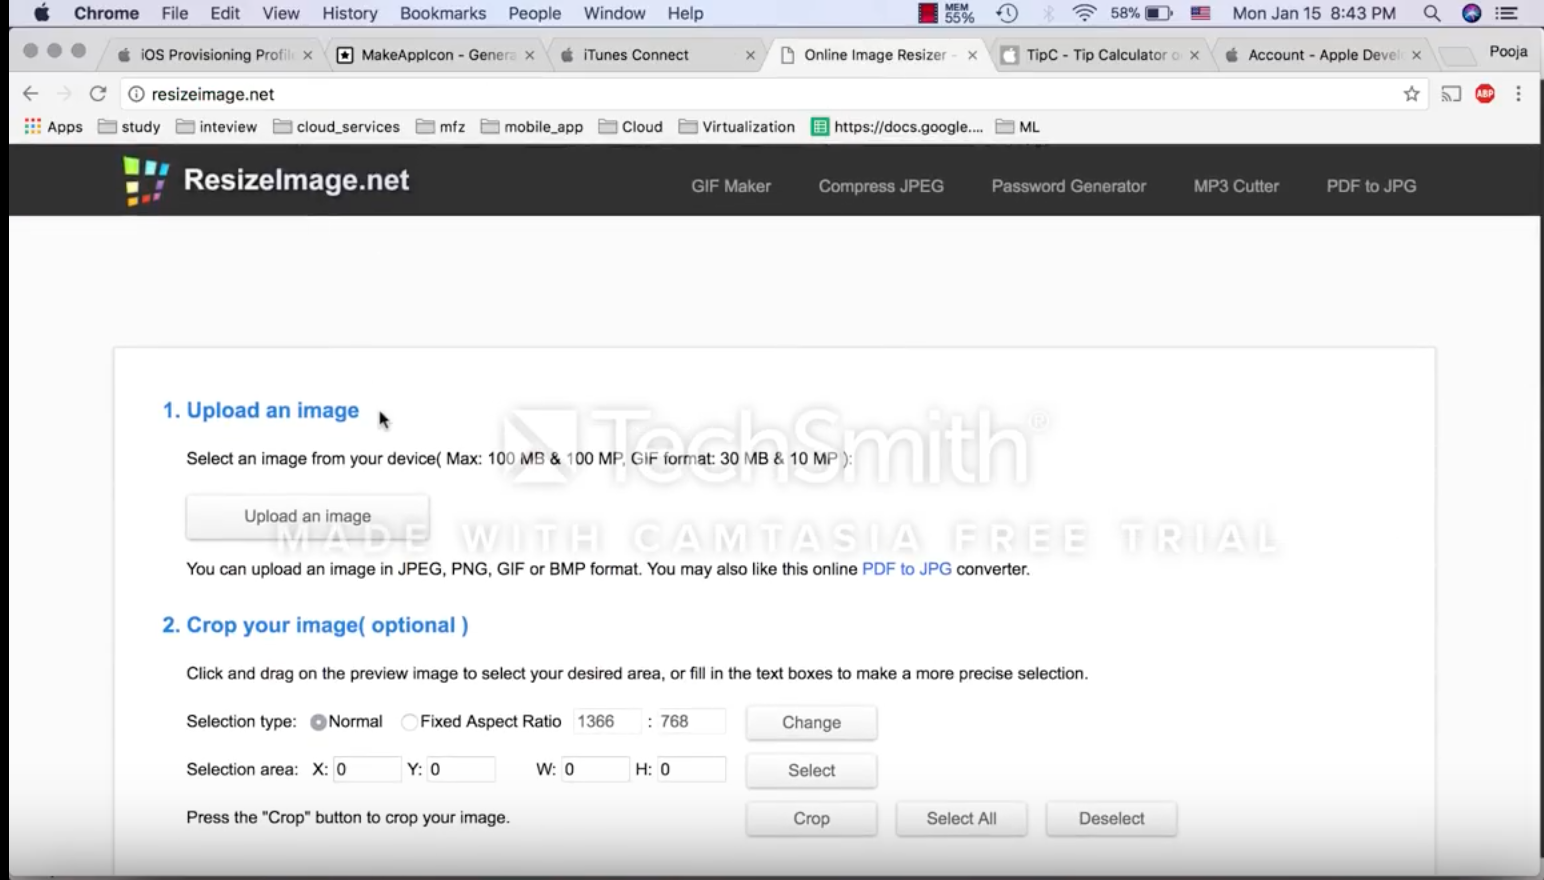Open the inteview bookmarks folder
This screenshot has width=1544, height=880.
(216, 127)
